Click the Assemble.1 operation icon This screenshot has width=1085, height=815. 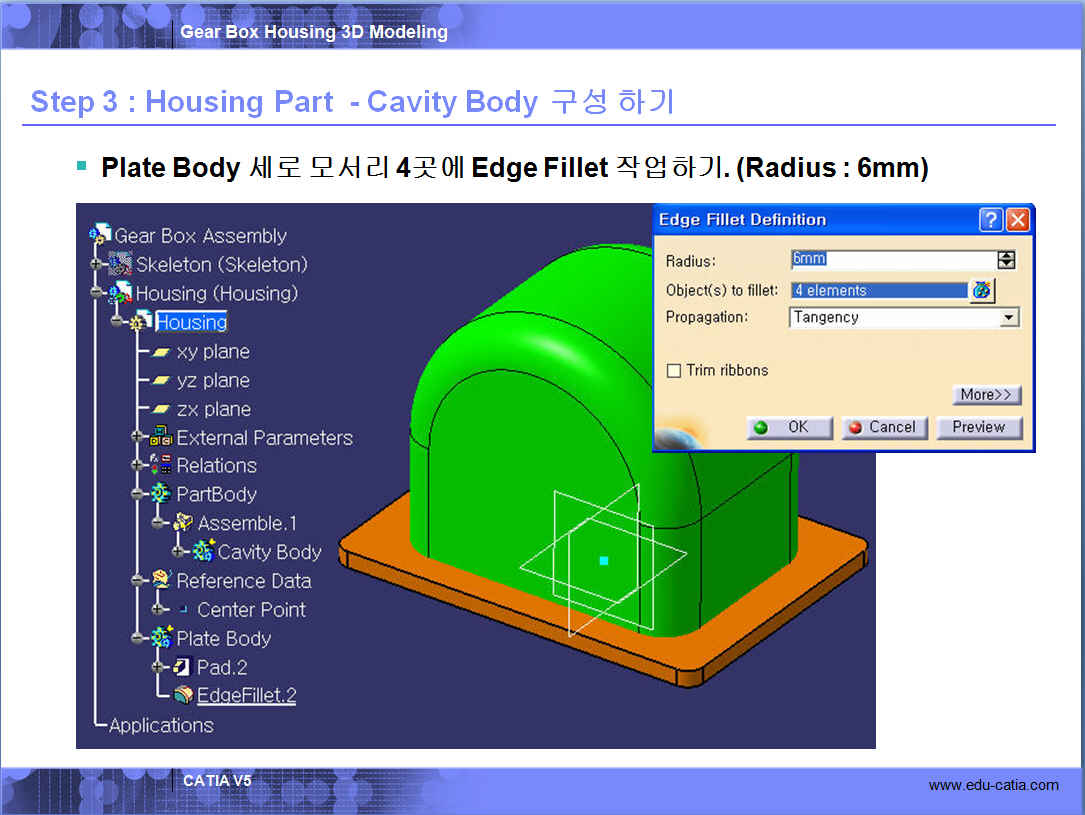click(183, 523)
